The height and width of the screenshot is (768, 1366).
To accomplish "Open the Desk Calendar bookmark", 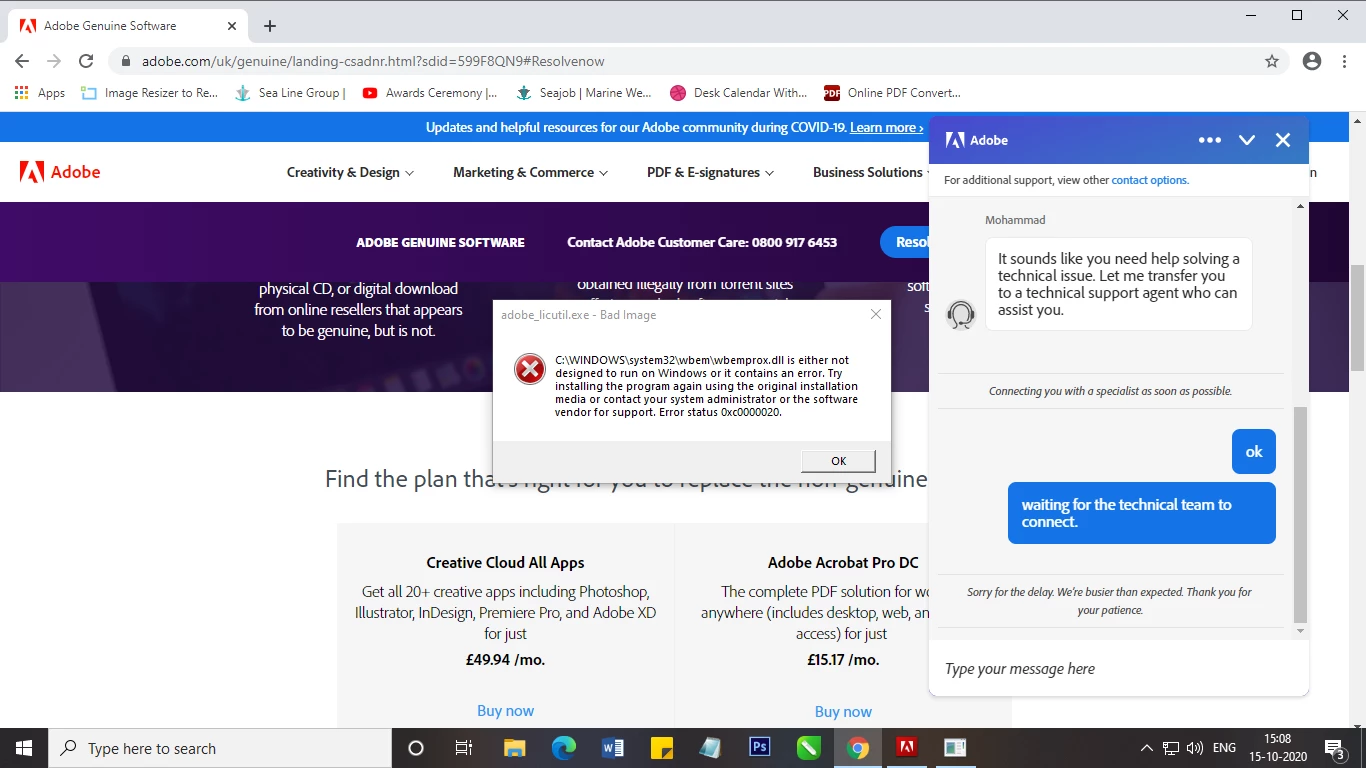I will (x=739, y=93).
